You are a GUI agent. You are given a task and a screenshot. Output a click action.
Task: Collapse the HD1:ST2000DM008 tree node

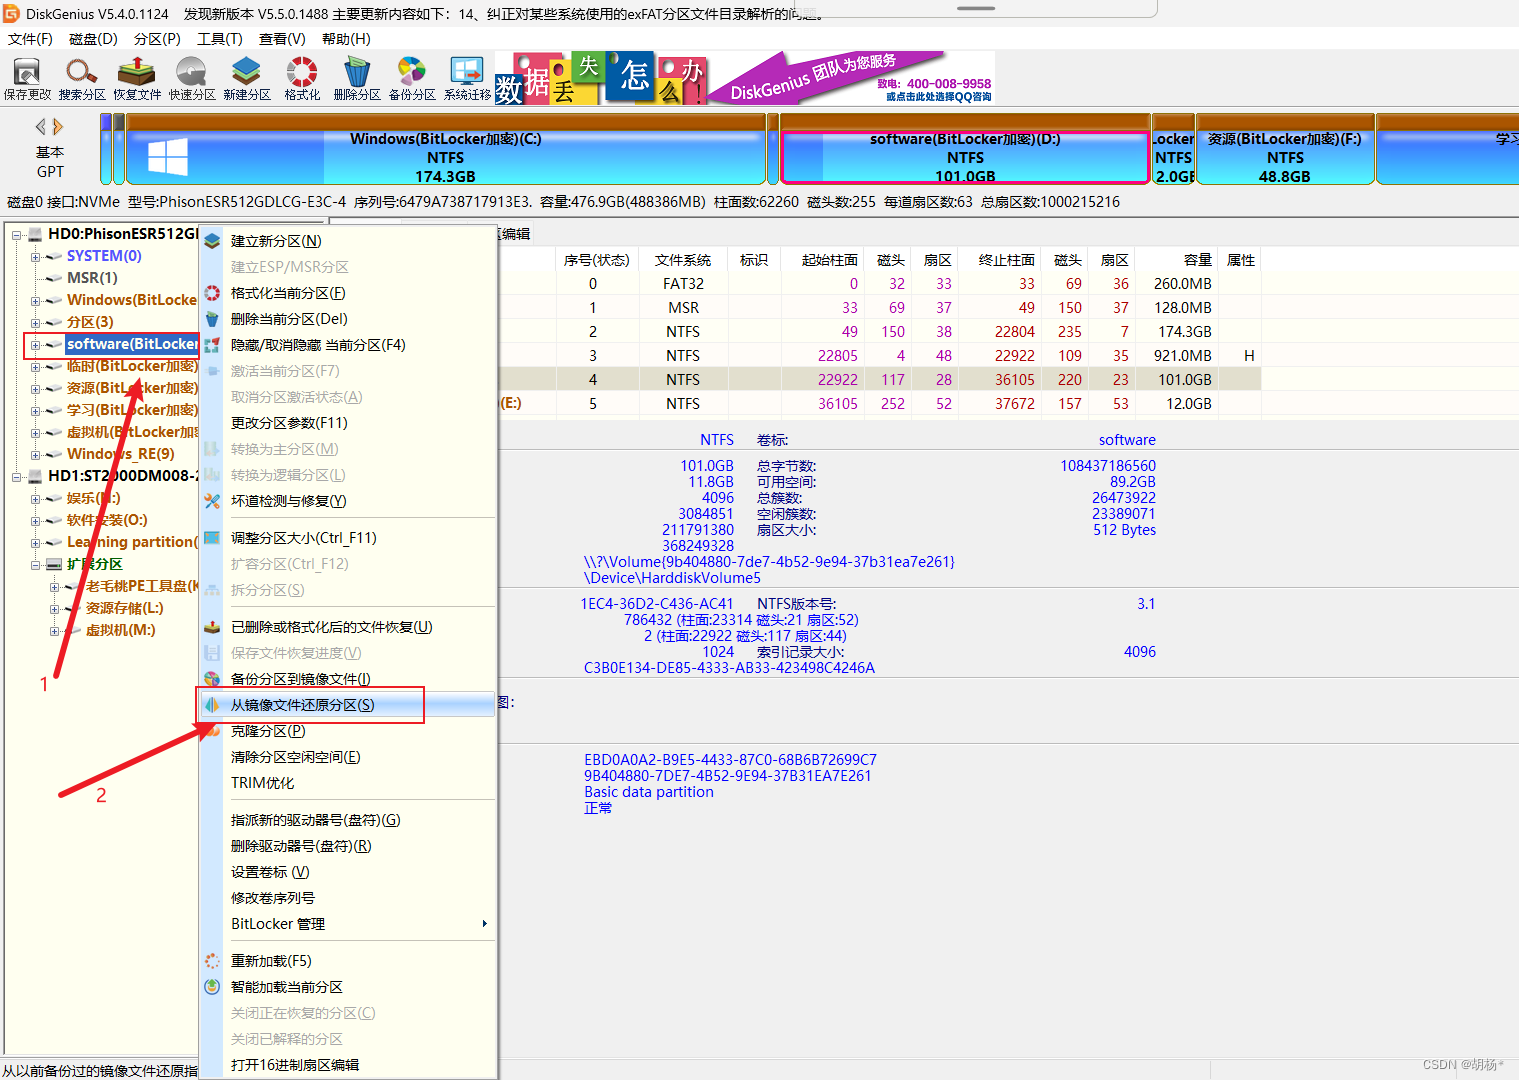point(17,477)
